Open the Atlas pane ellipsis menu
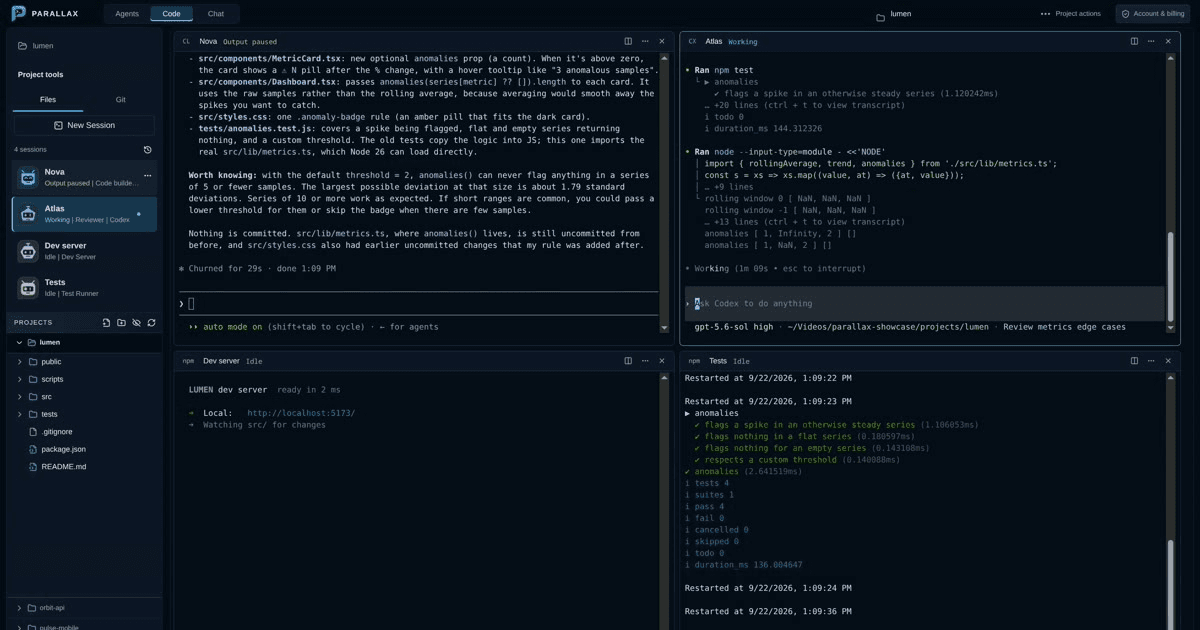The image size is (1200, 630). tap(1151, 41)
